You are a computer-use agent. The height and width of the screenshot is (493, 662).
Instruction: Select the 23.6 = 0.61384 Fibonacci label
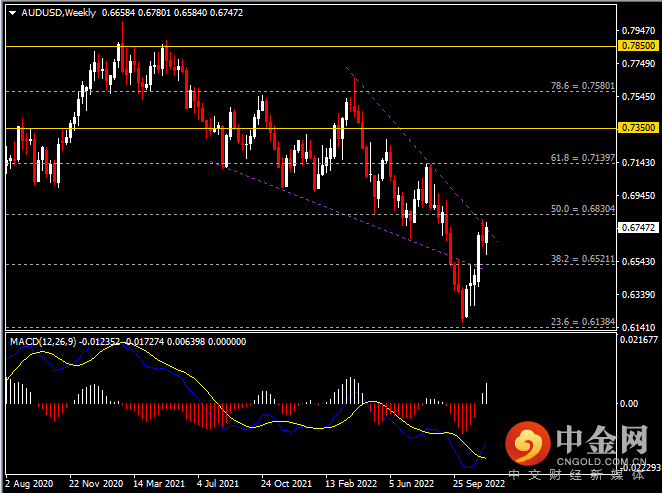coord(579,322)
